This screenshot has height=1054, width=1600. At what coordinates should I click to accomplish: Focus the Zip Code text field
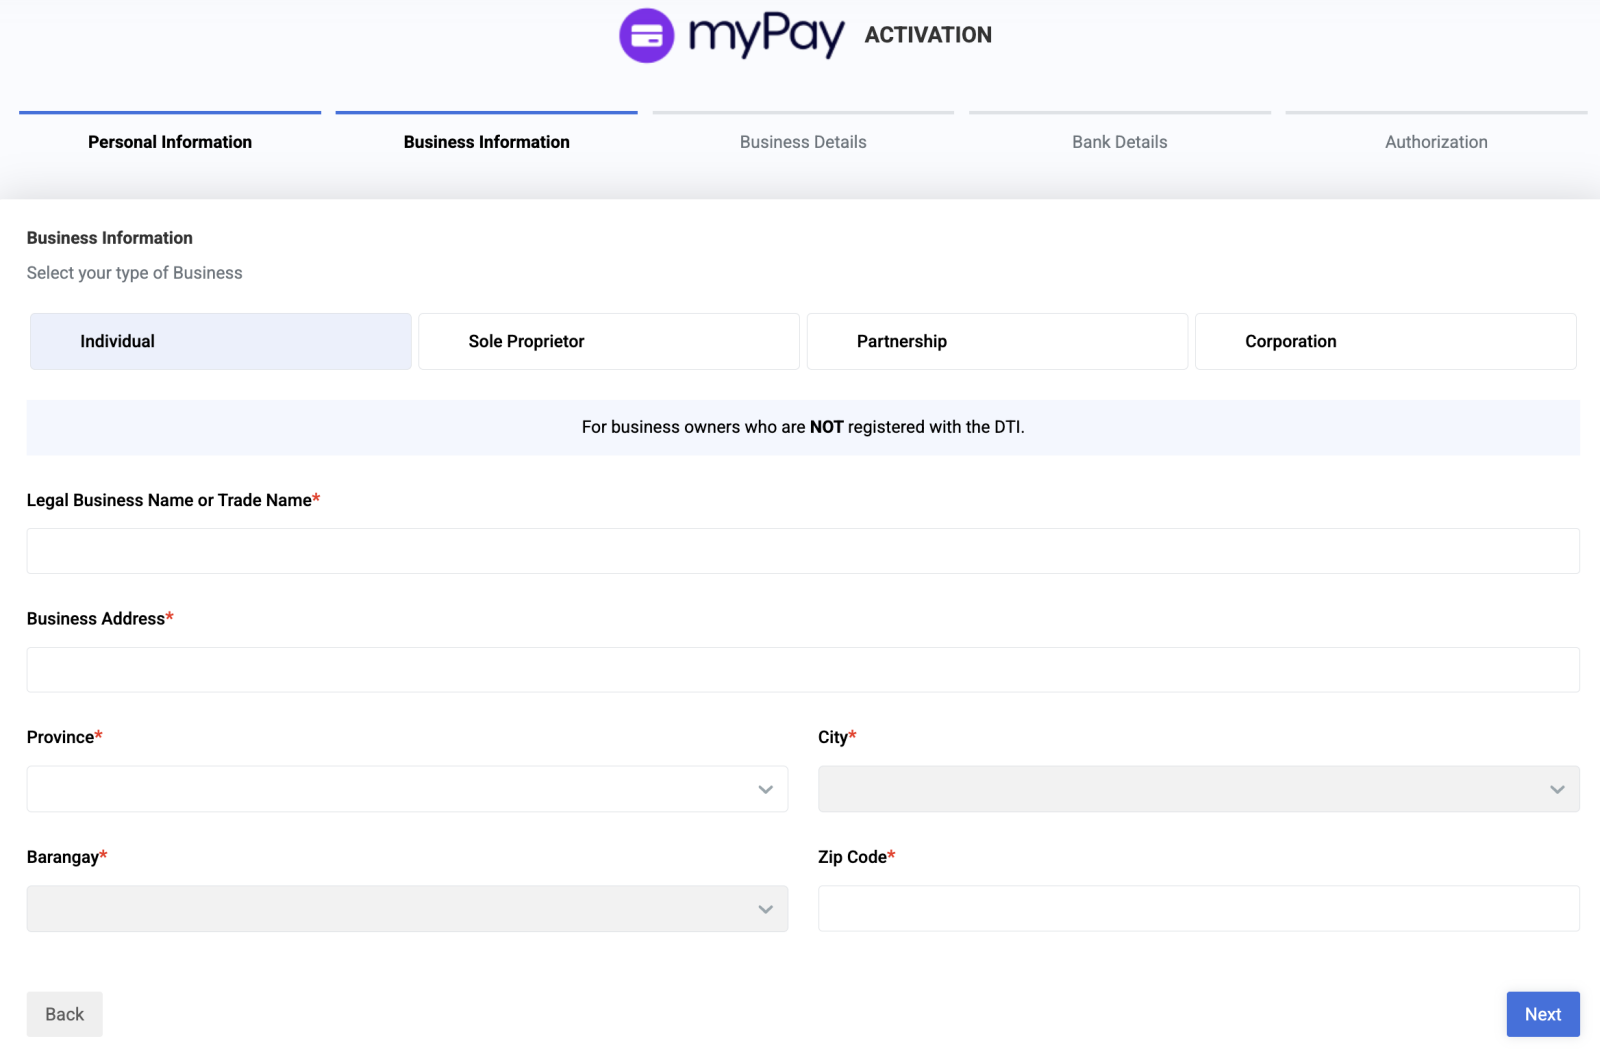(1198, 908)
